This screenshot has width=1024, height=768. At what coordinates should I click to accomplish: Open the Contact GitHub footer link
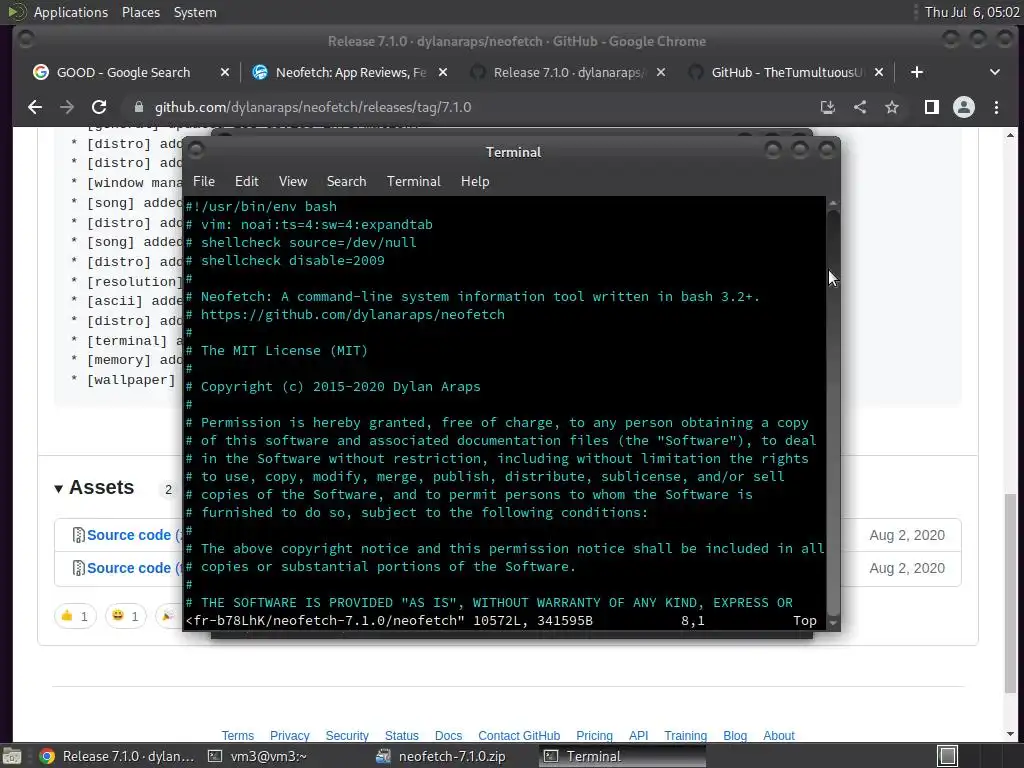click(519, 735)
